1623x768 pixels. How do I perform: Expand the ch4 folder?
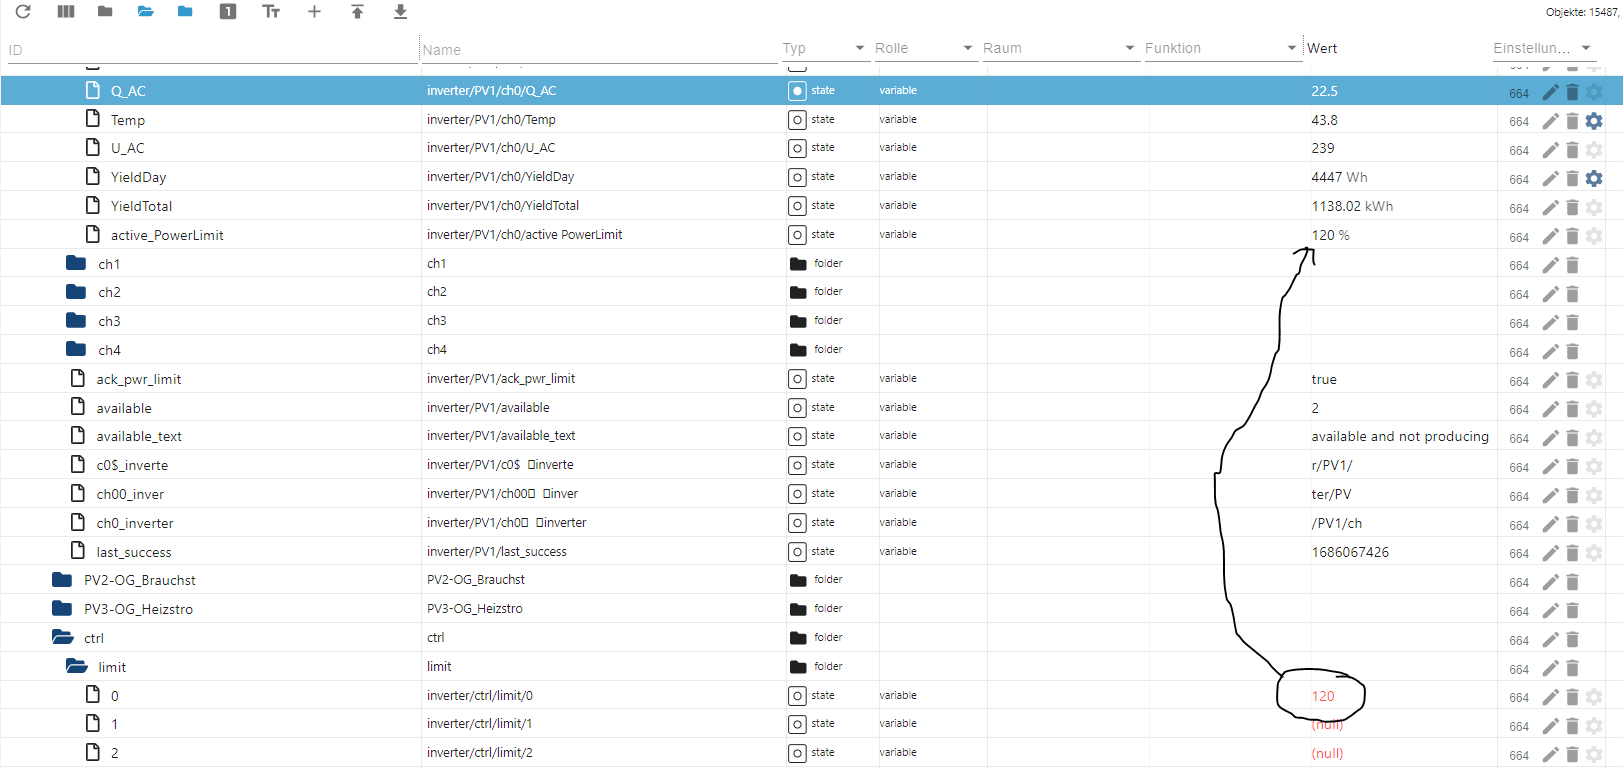click(76, 349)
